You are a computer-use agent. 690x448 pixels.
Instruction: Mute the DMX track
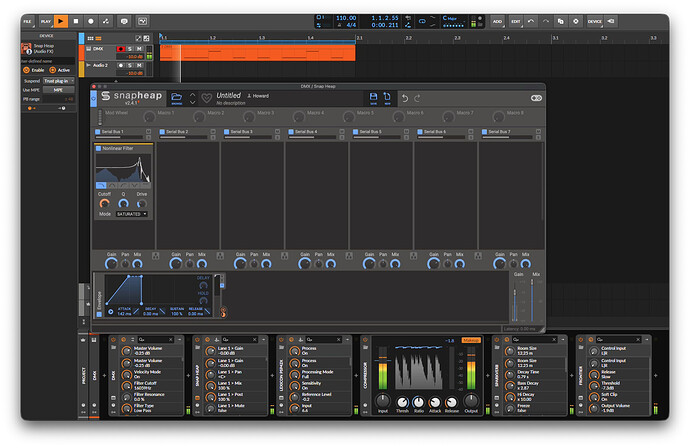(139, 49)
